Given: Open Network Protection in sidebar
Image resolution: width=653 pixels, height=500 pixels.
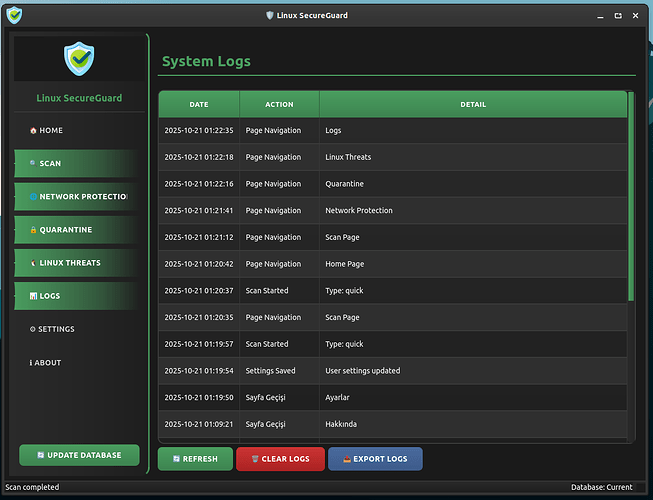Looking at the screenshot, I should pos(75,197).
